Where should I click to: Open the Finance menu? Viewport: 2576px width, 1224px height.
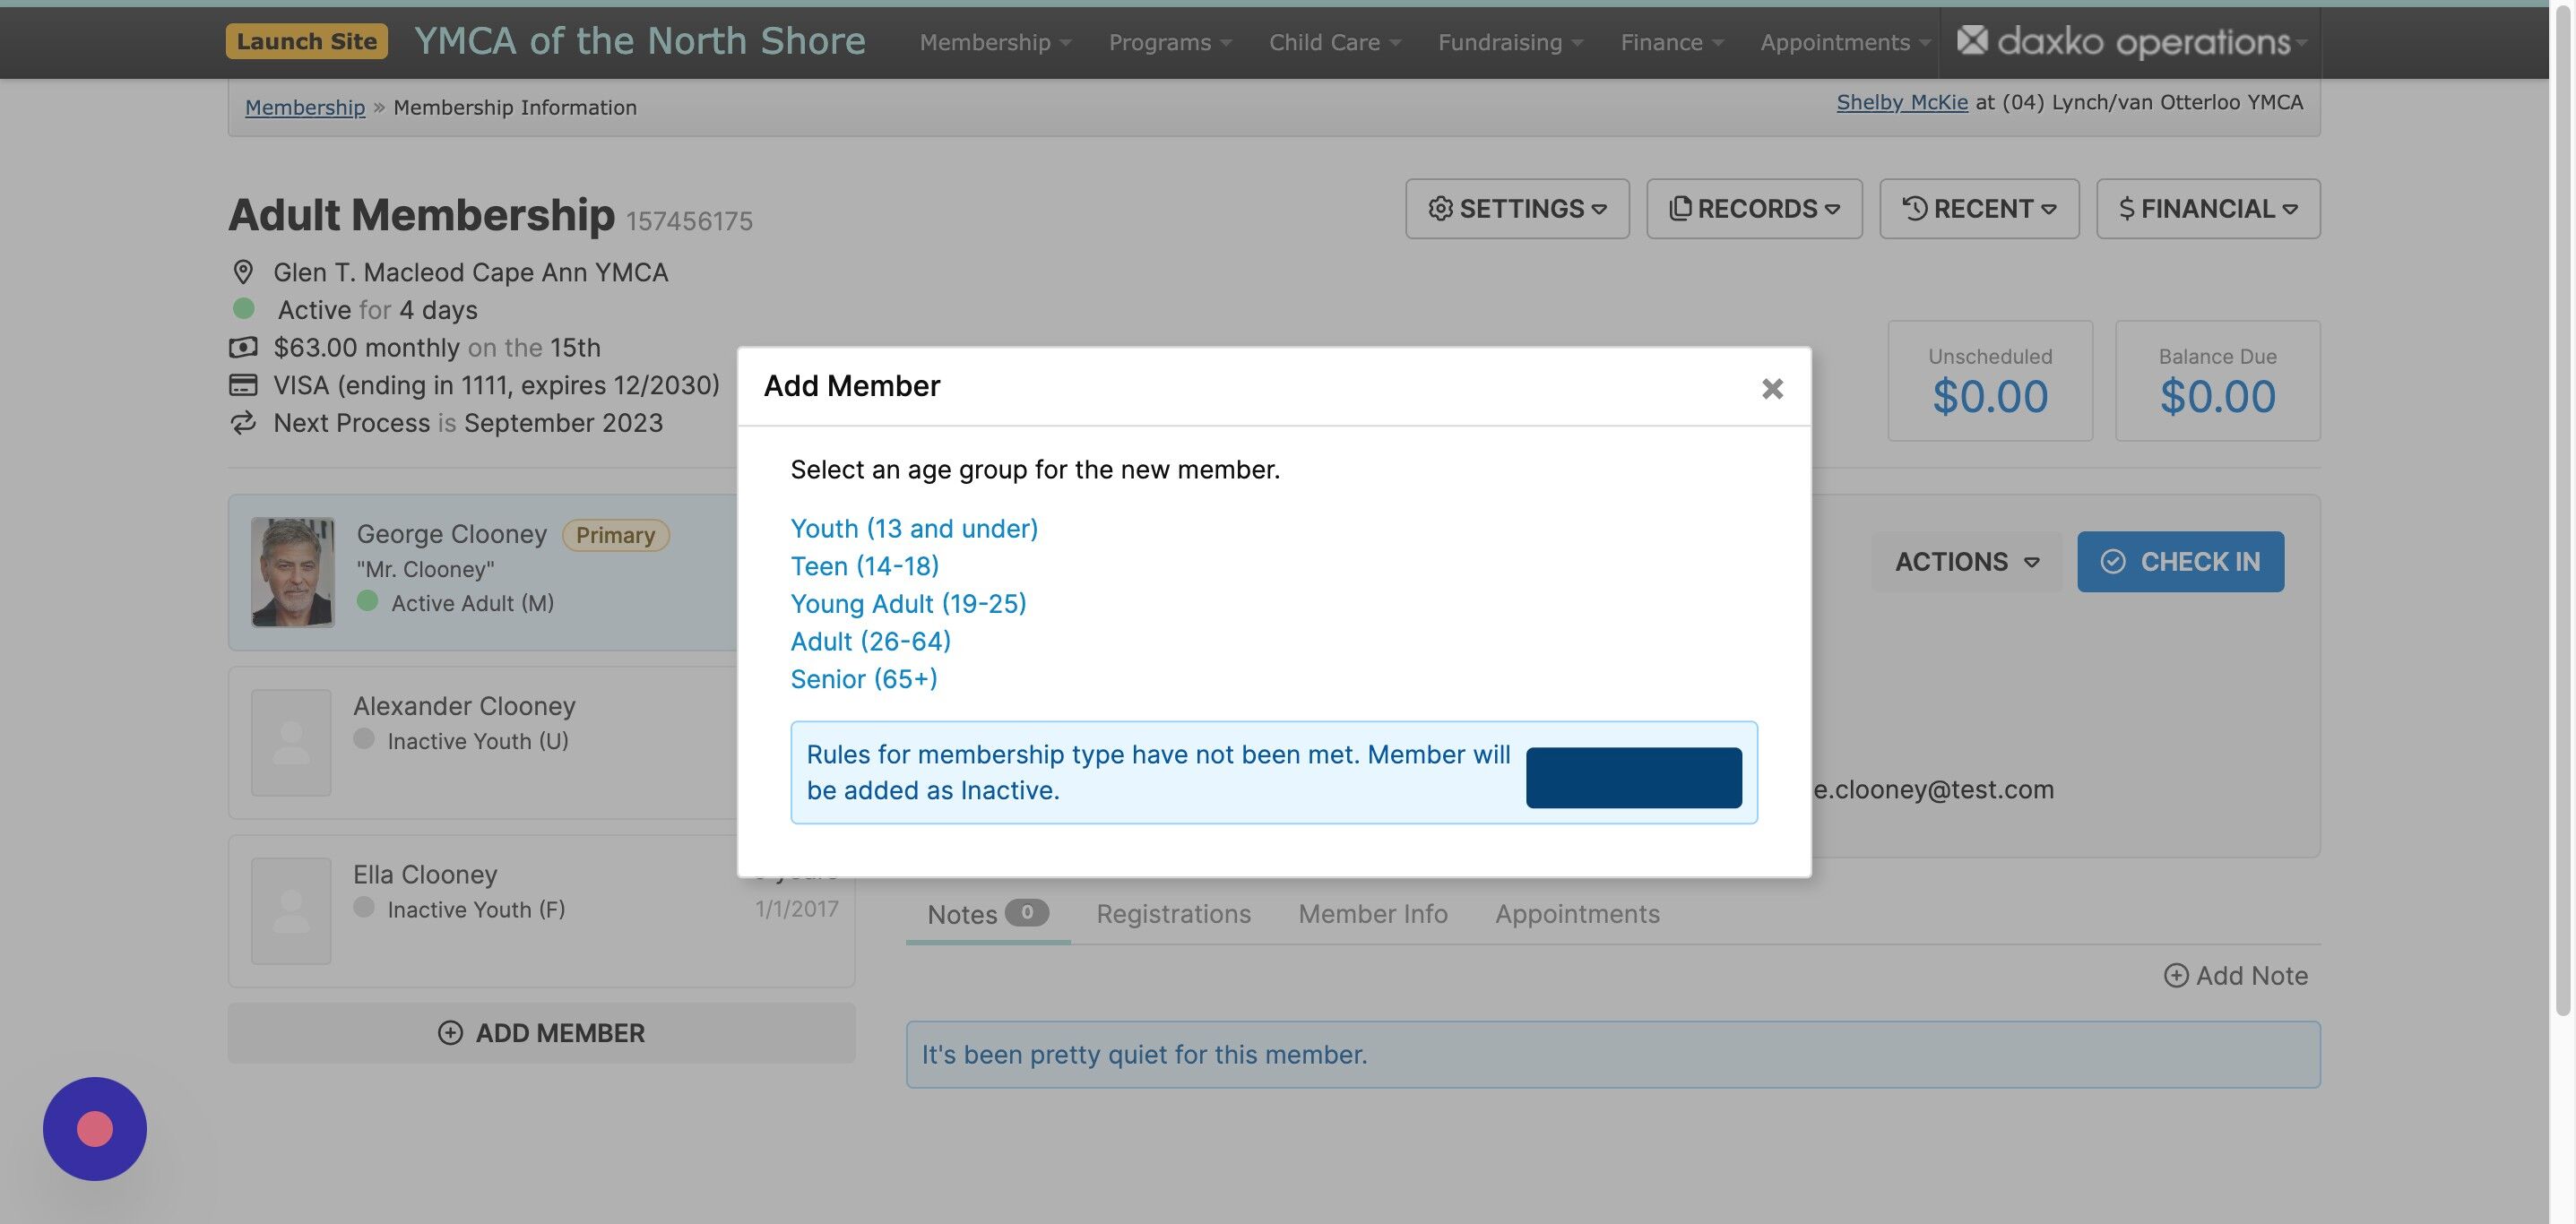click(1672, 42)
